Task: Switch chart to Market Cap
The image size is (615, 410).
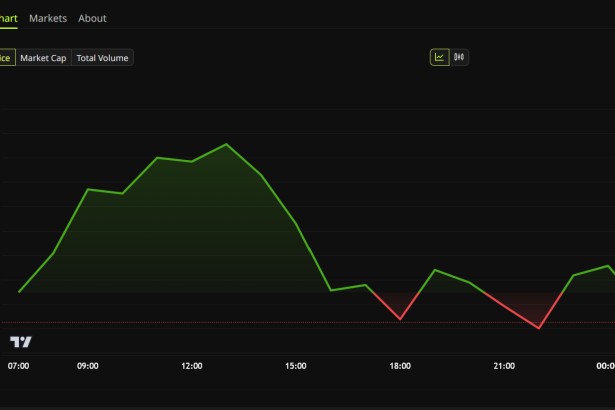Action: tap(43, 58)
